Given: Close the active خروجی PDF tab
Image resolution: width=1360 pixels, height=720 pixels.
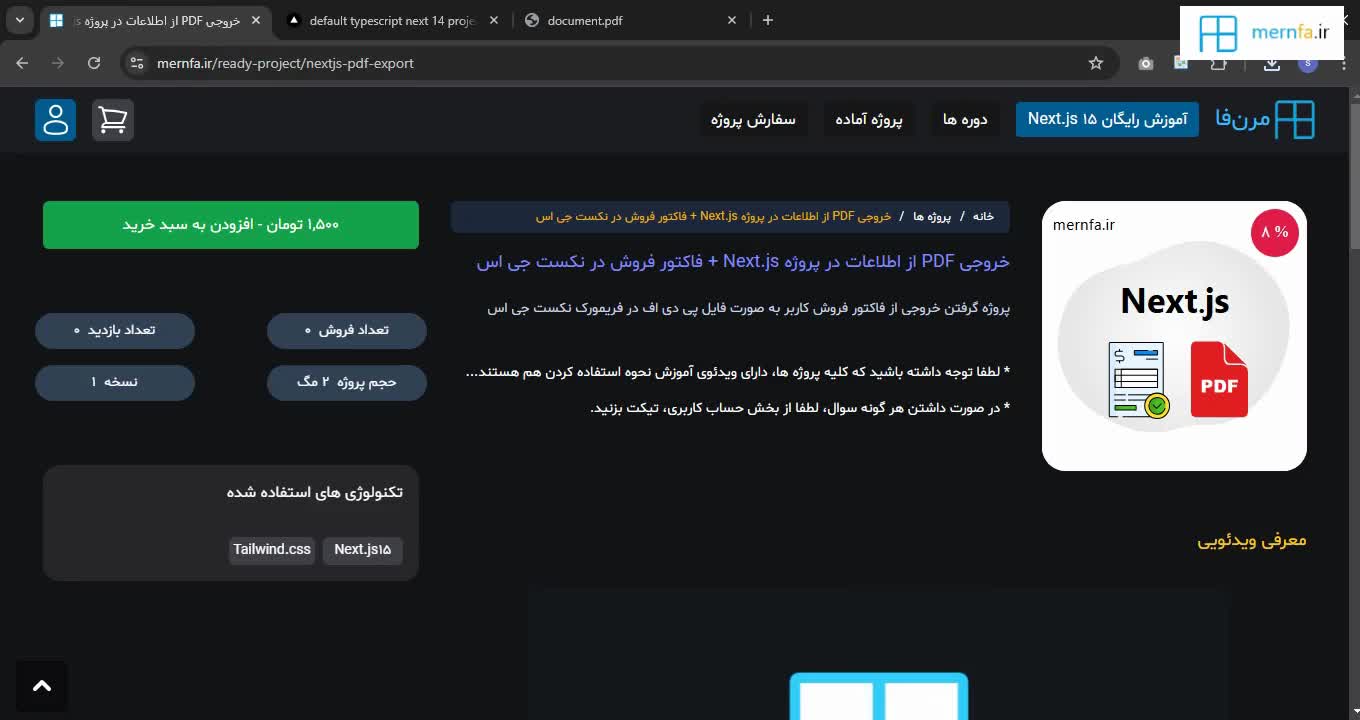Looking at the screenshot, I should click(x=256, y=20).
